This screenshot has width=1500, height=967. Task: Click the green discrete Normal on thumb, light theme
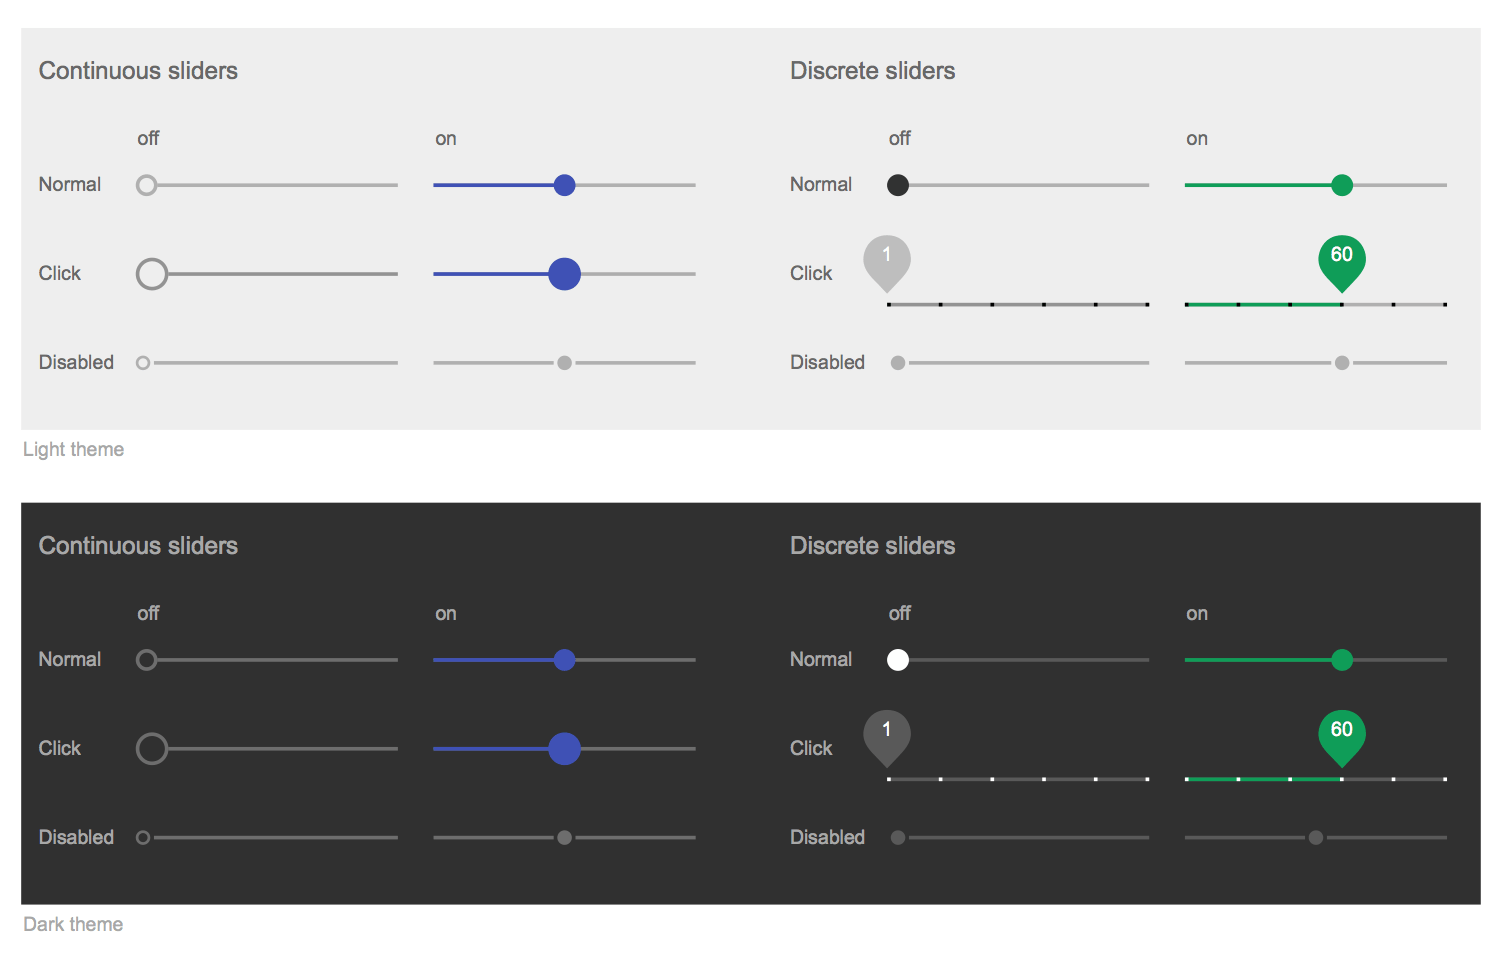(1342, 185)
